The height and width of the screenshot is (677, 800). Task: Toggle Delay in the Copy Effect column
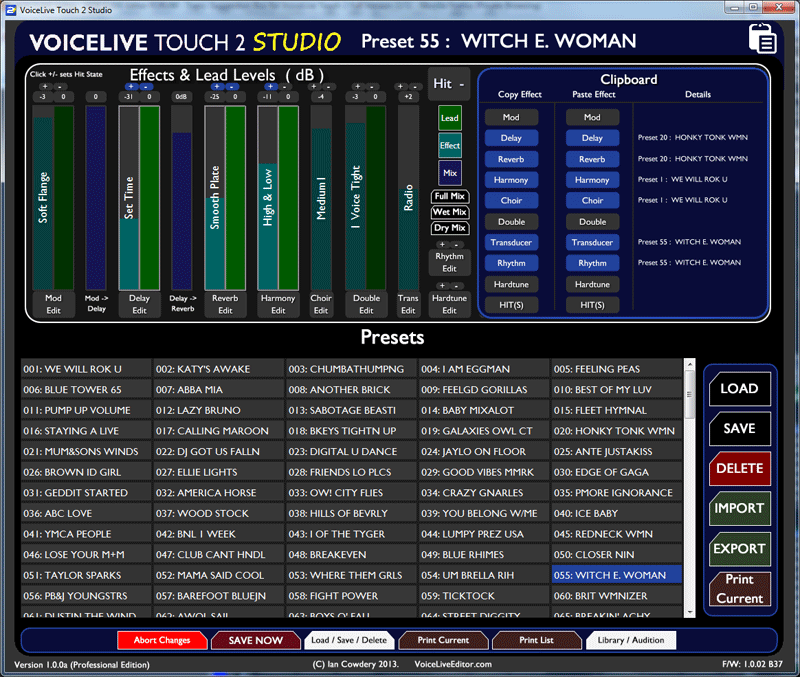coord(512,138)
